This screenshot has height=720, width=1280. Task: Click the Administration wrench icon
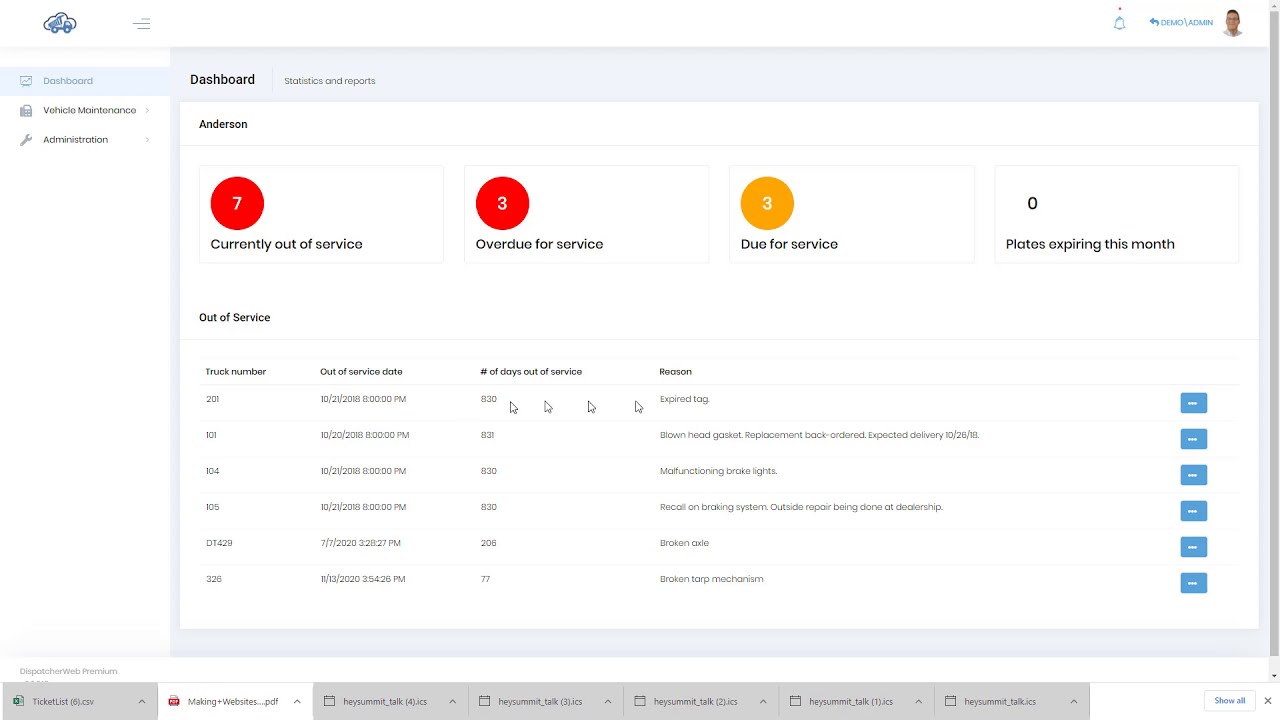[26, 140]
